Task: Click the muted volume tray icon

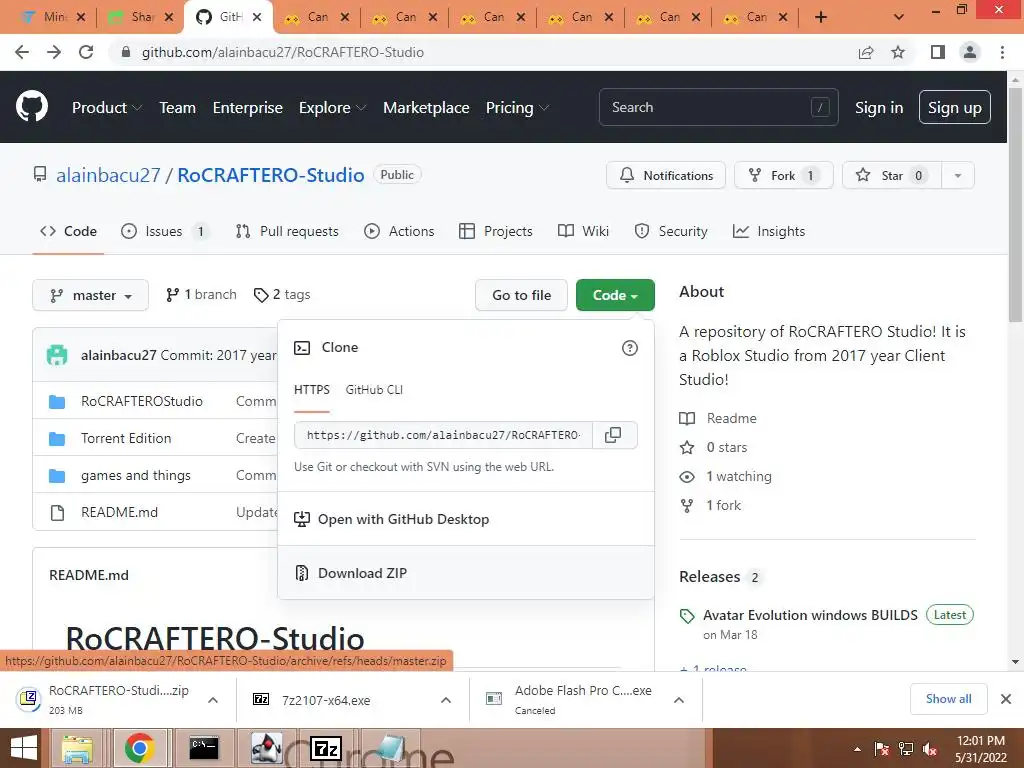Action: coord(930,749)
